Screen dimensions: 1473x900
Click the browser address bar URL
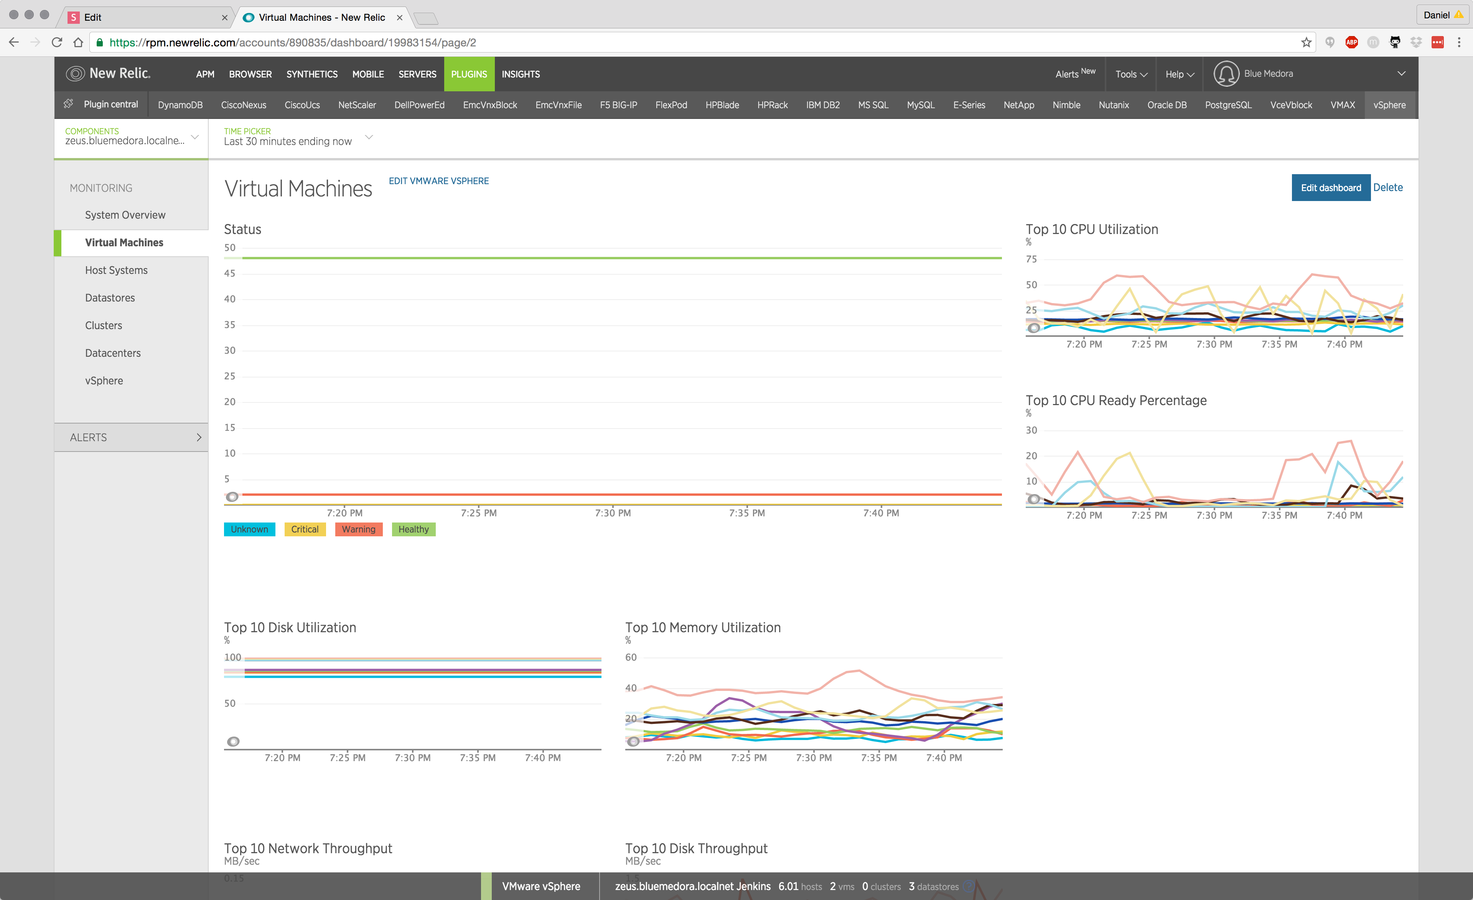pyautogui.click(x=293, y=42)
